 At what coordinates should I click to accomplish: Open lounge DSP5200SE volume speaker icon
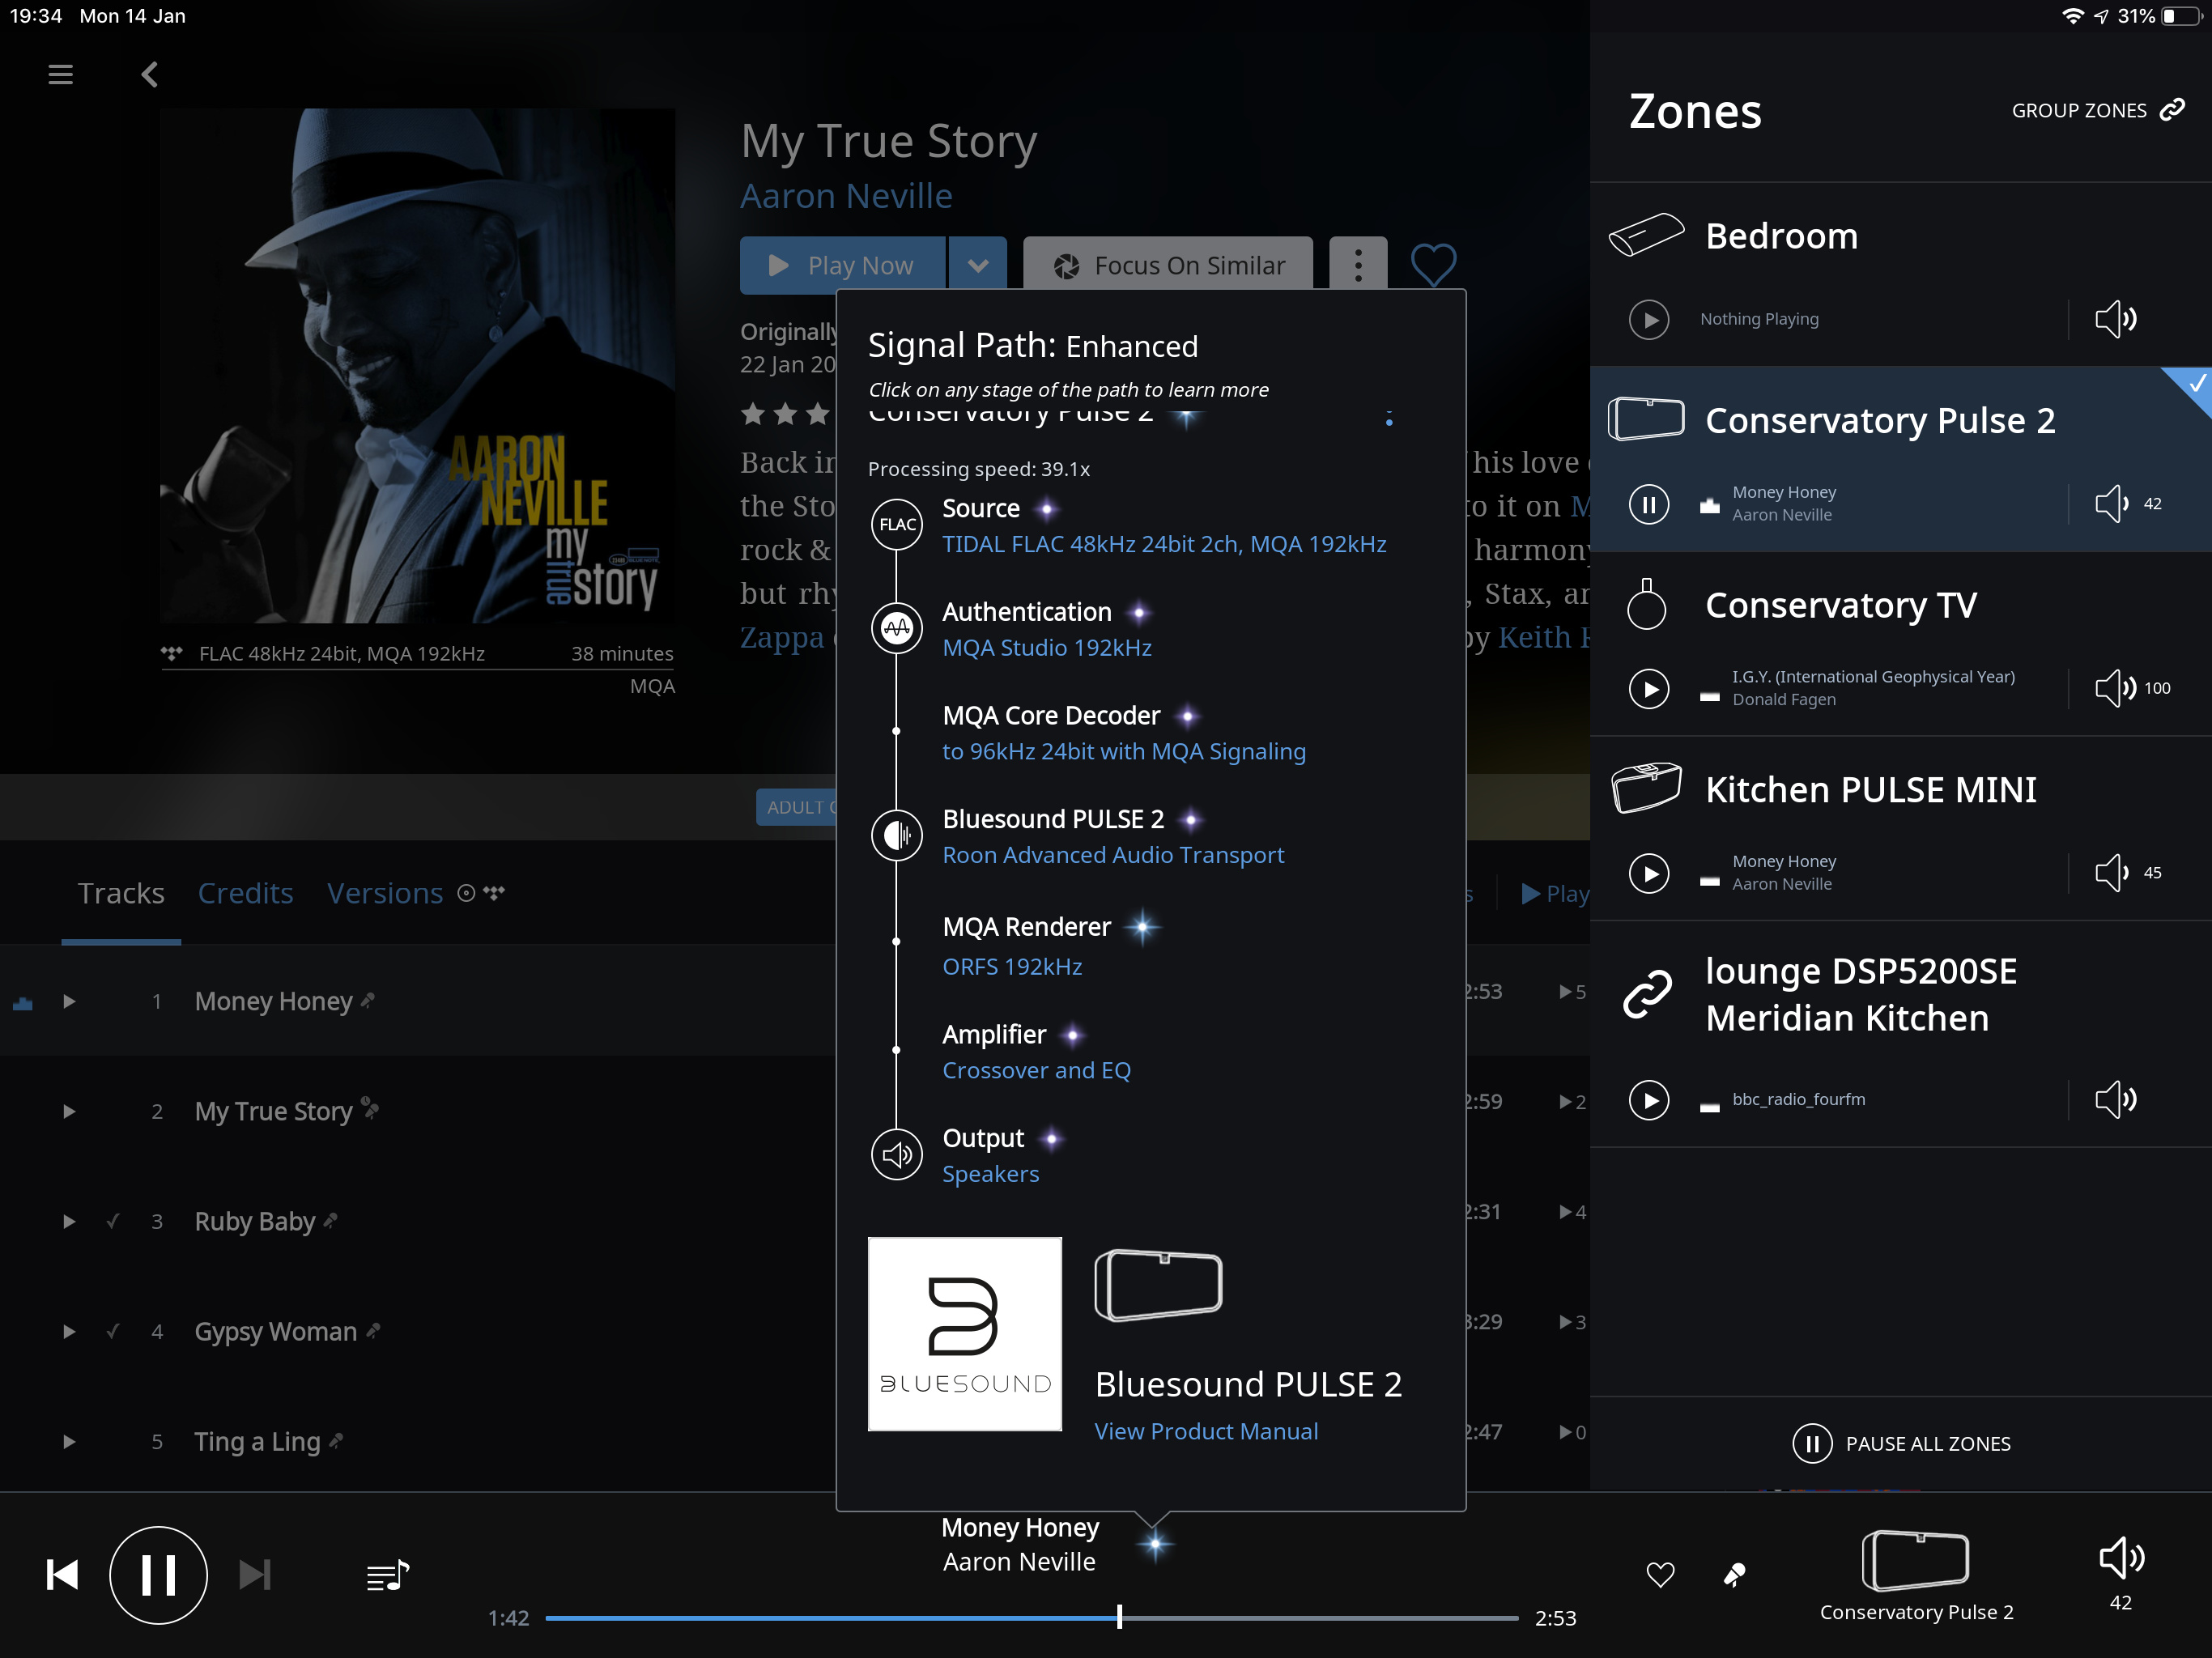(x=2115, y=1099)
